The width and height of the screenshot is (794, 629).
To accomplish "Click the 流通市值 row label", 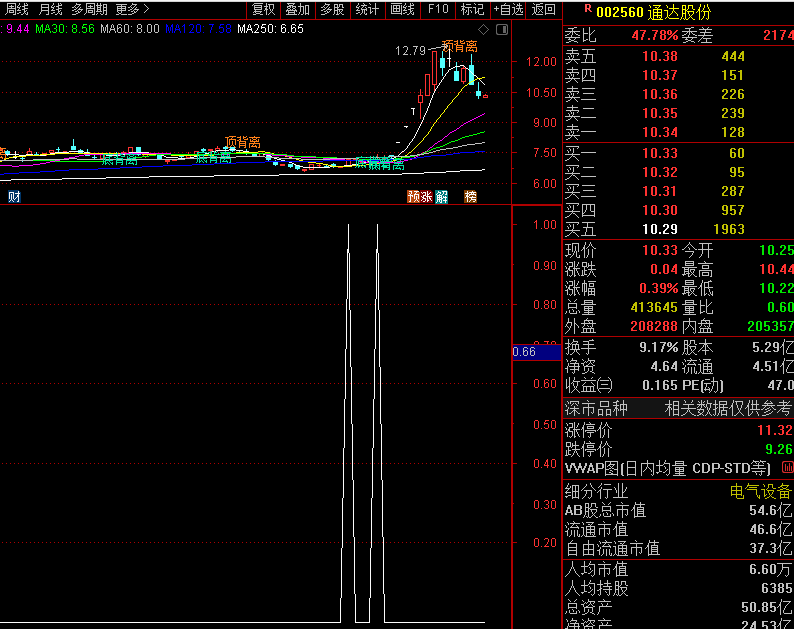I will coord(596,530).
